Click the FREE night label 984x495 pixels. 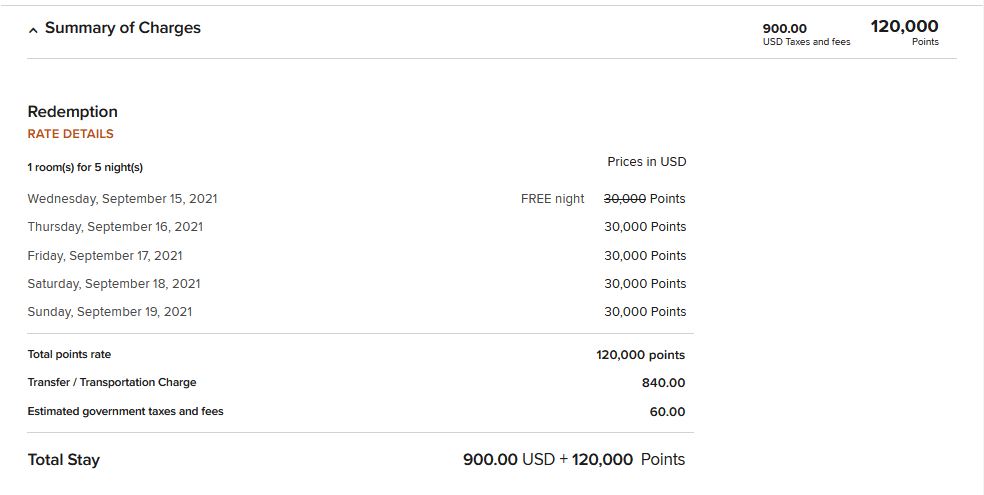coord(552,199)
